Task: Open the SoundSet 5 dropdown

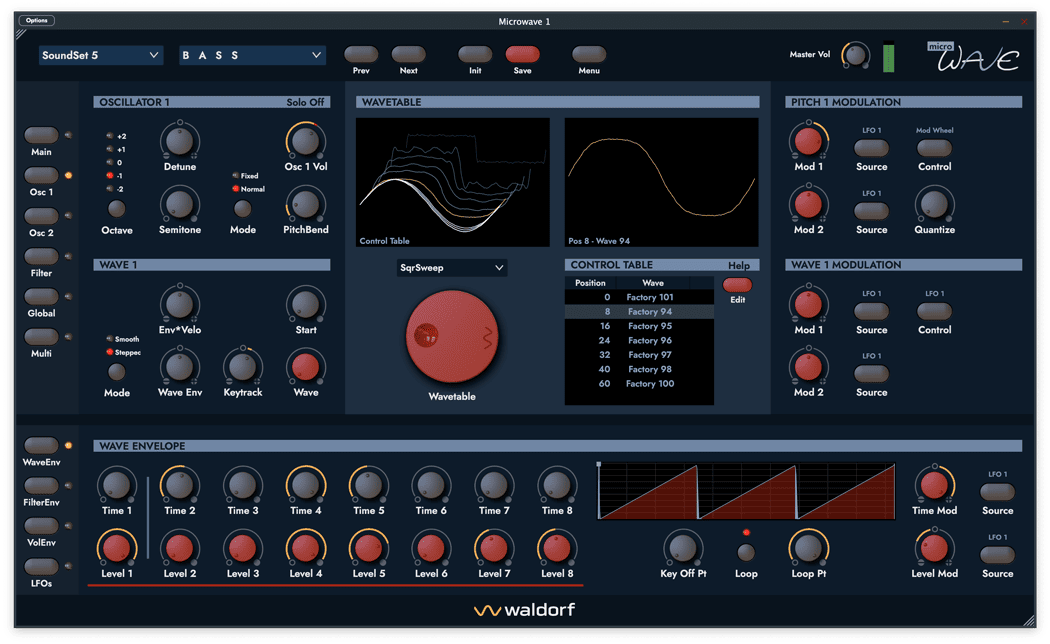Action: tap(101, 55)
